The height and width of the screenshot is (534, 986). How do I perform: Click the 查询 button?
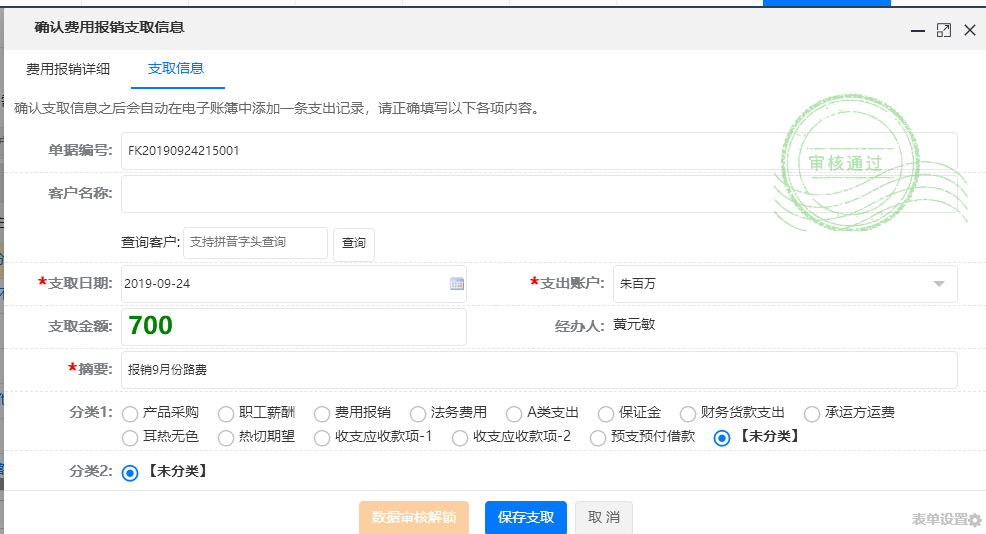coord(354,243)
